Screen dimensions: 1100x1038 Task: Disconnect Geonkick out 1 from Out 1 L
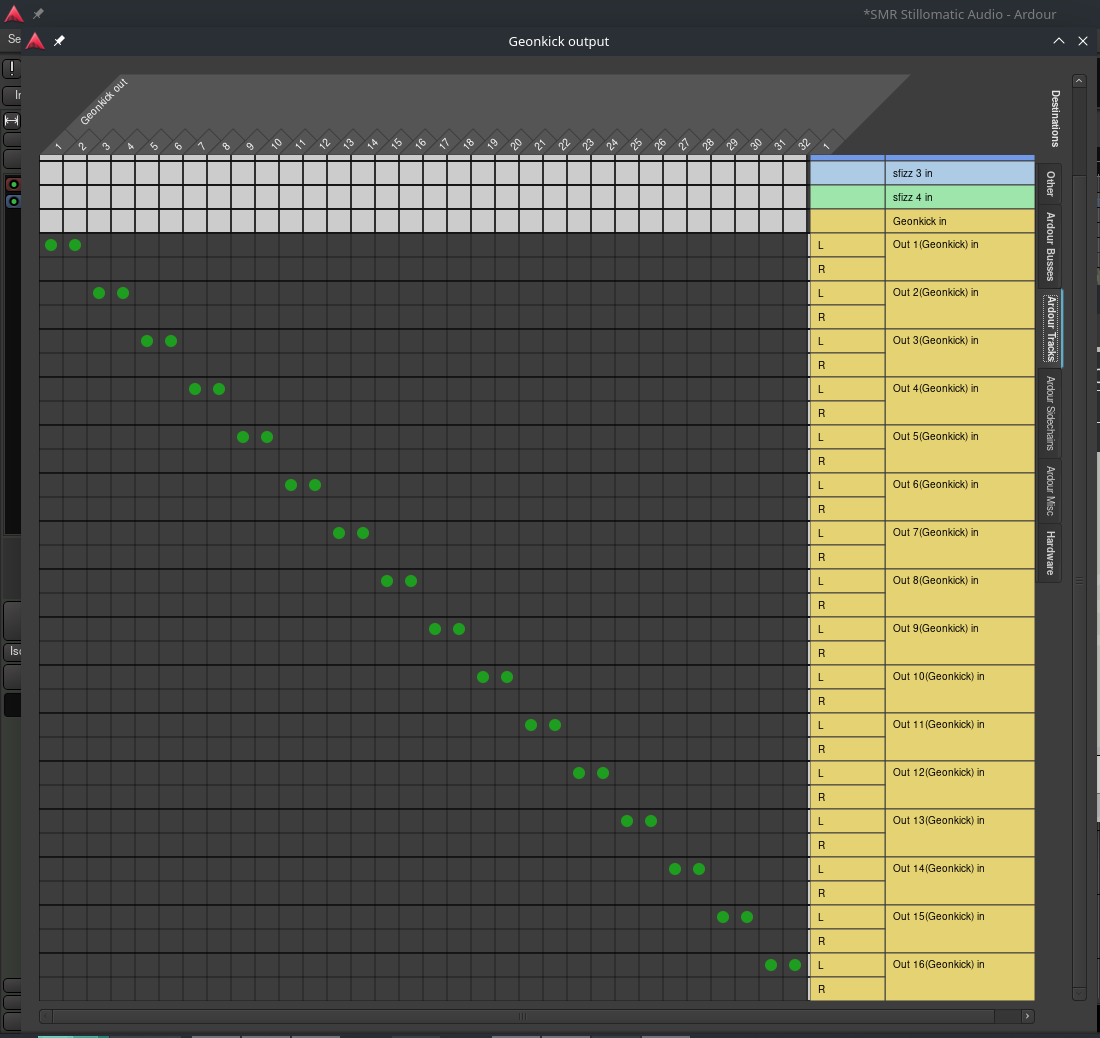click(51, 245)
